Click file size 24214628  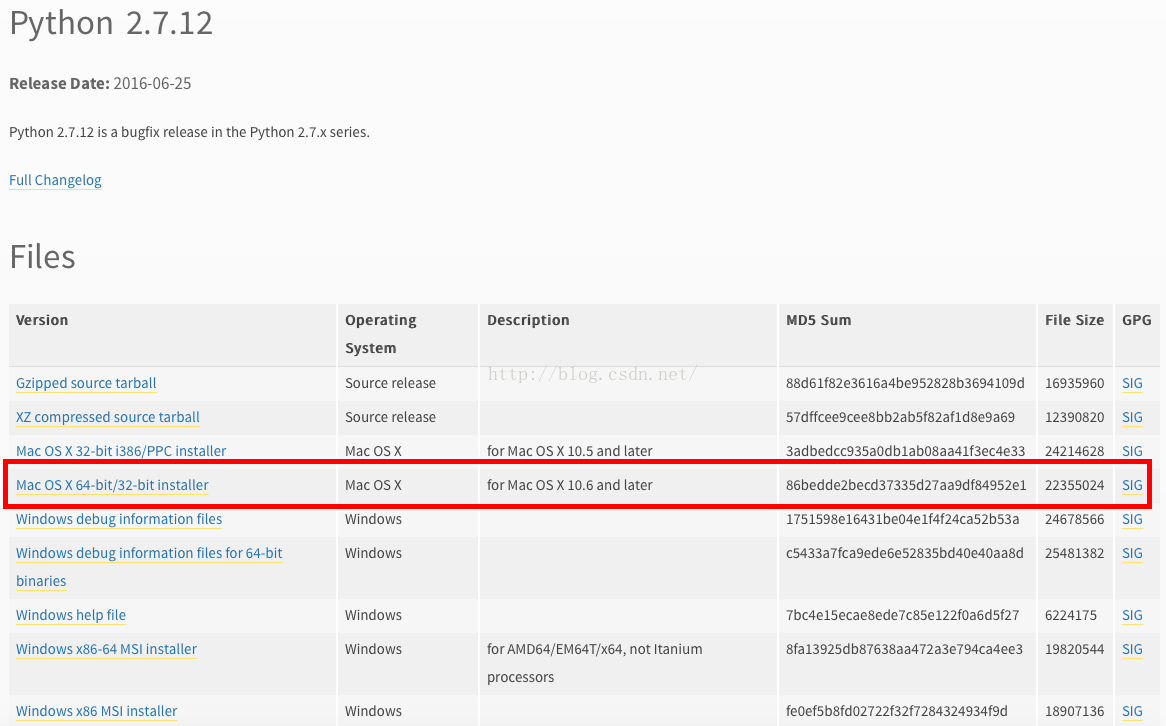(1075, 451)
